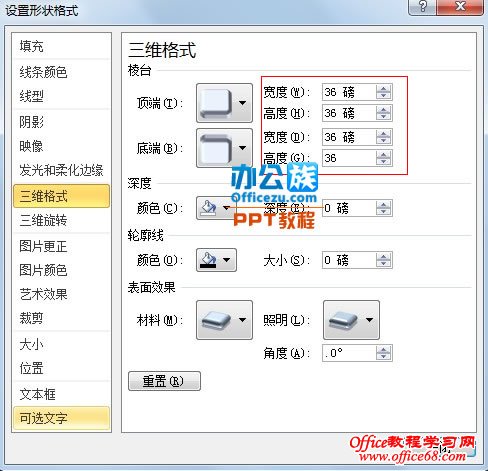Close the 设置形状格式 dialog
Viewport: 488px width, 471px height.
[460, 7]
